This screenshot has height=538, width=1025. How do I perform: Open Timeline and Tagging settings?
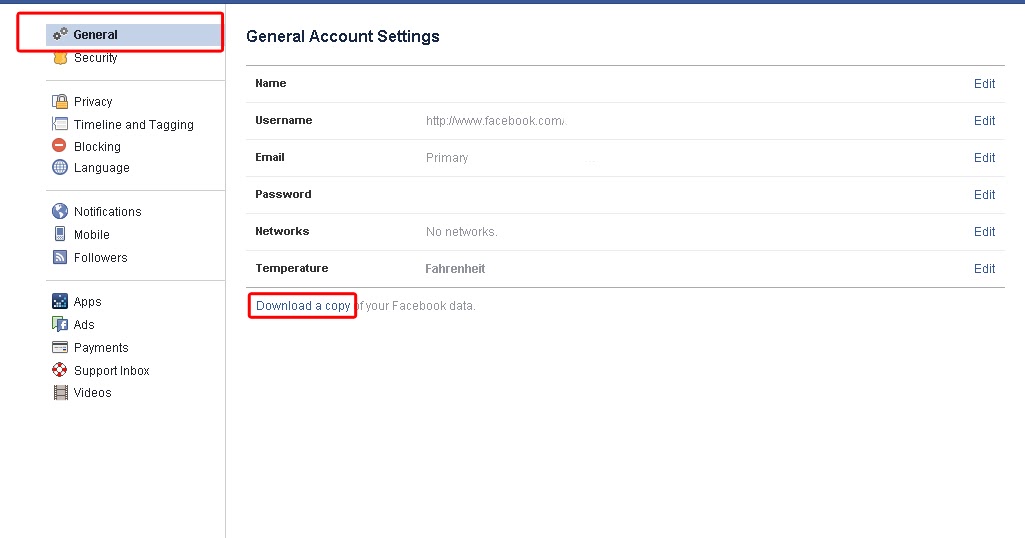click(133, 125)
